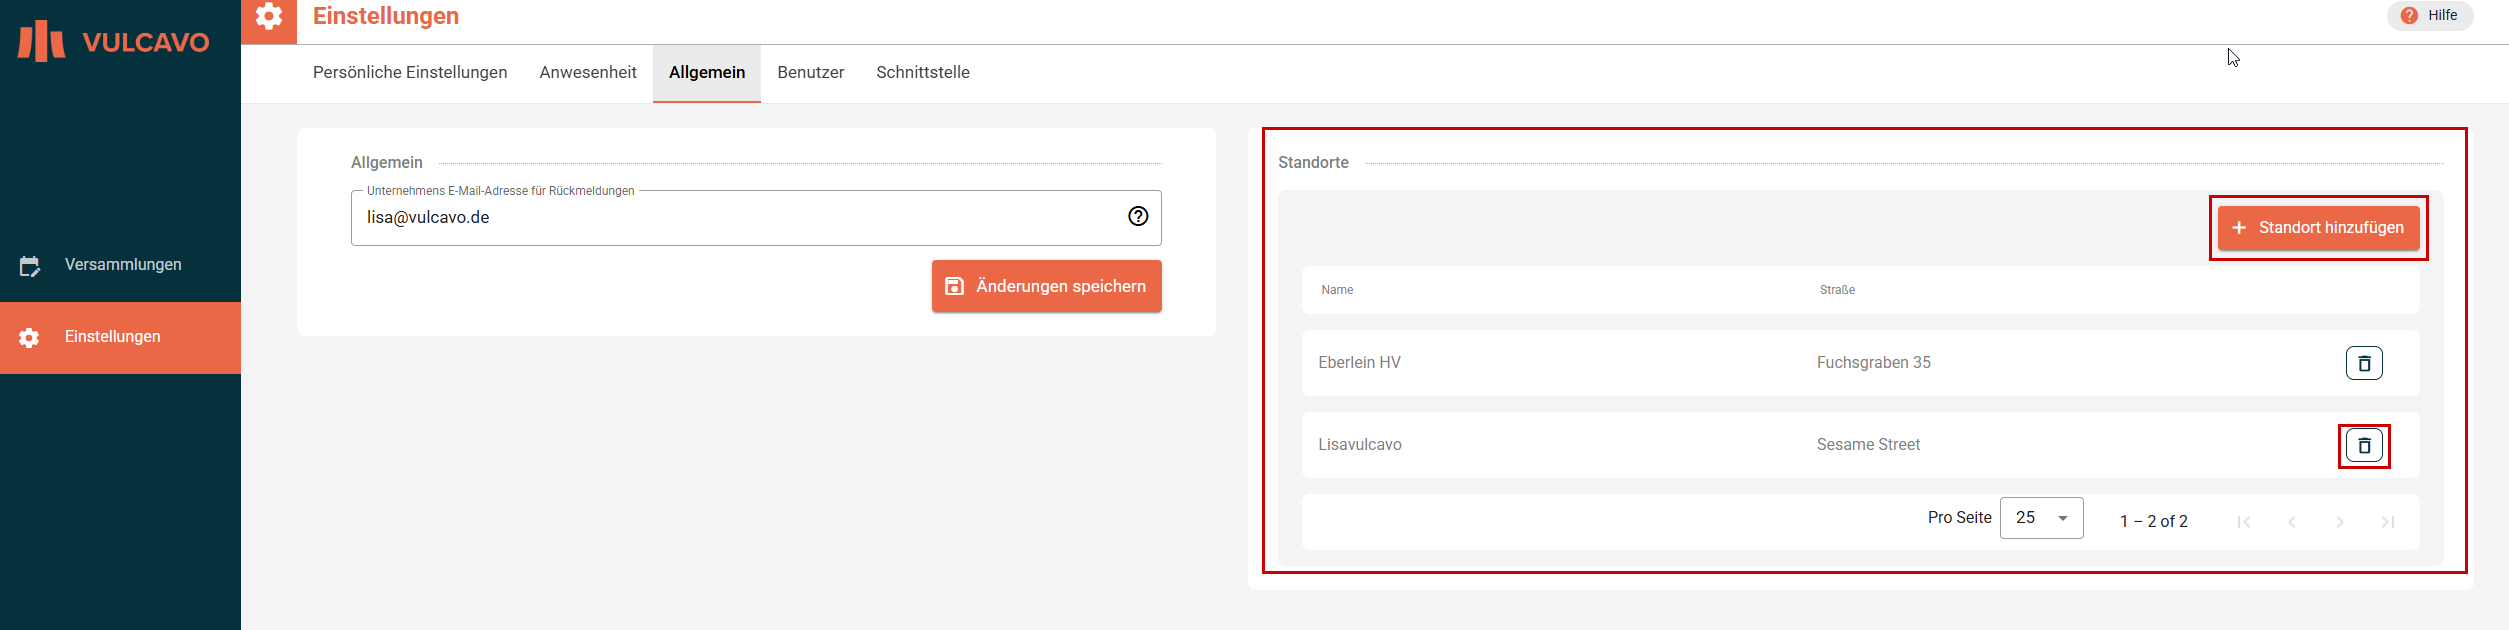Open the Benutzer tab

click(x=810, y=73)
